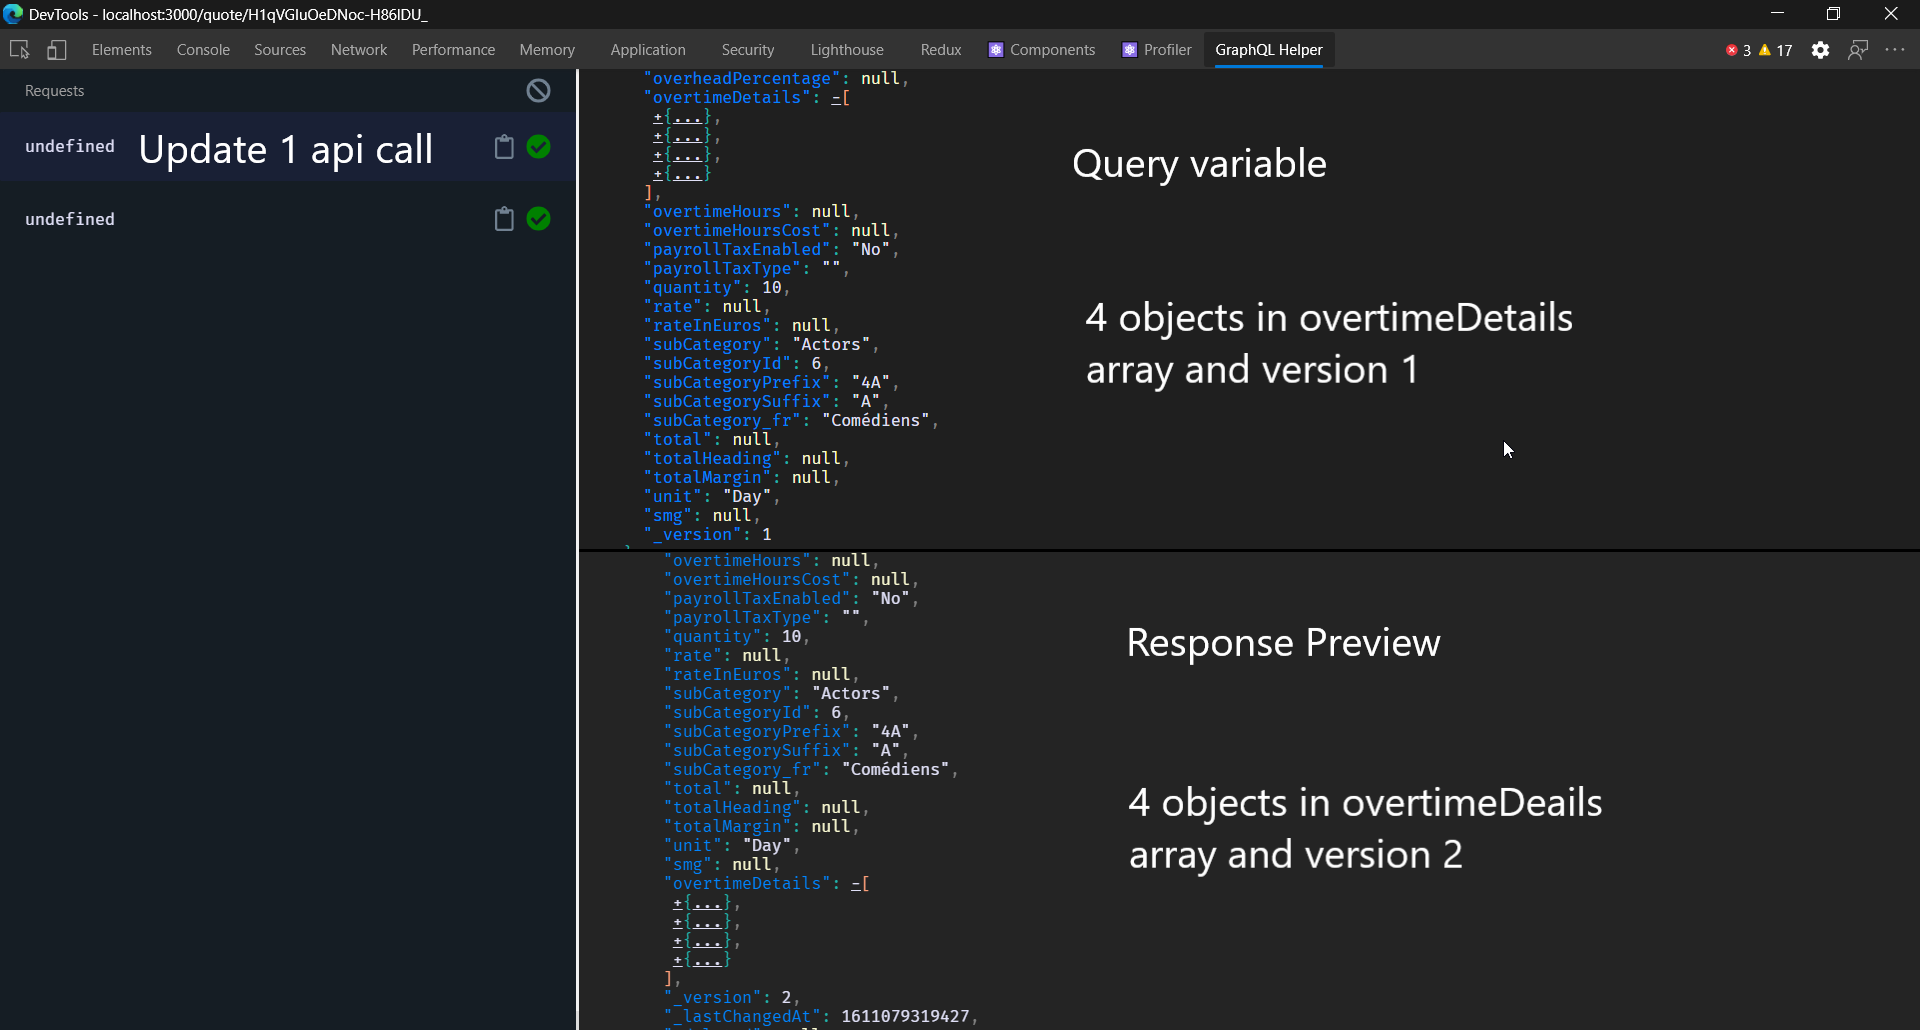Screen dimensions: 1920x1030
Task: Click the warning counter showing 17 warnings
Action: (1777, 49)
